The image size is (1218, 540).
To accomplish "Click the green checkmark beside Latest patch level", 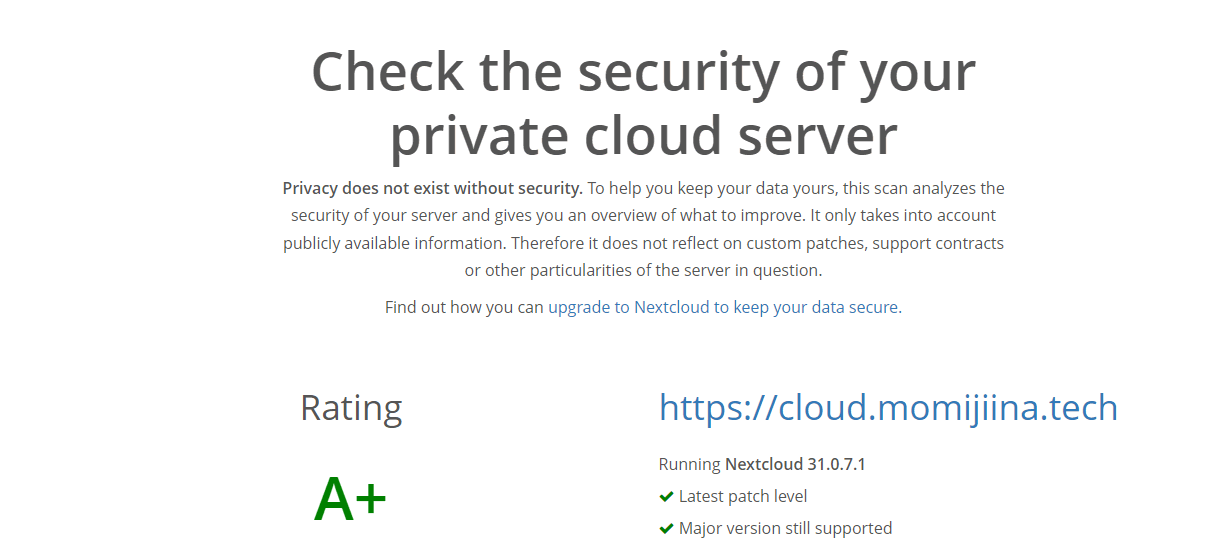I will pos(666,497).
